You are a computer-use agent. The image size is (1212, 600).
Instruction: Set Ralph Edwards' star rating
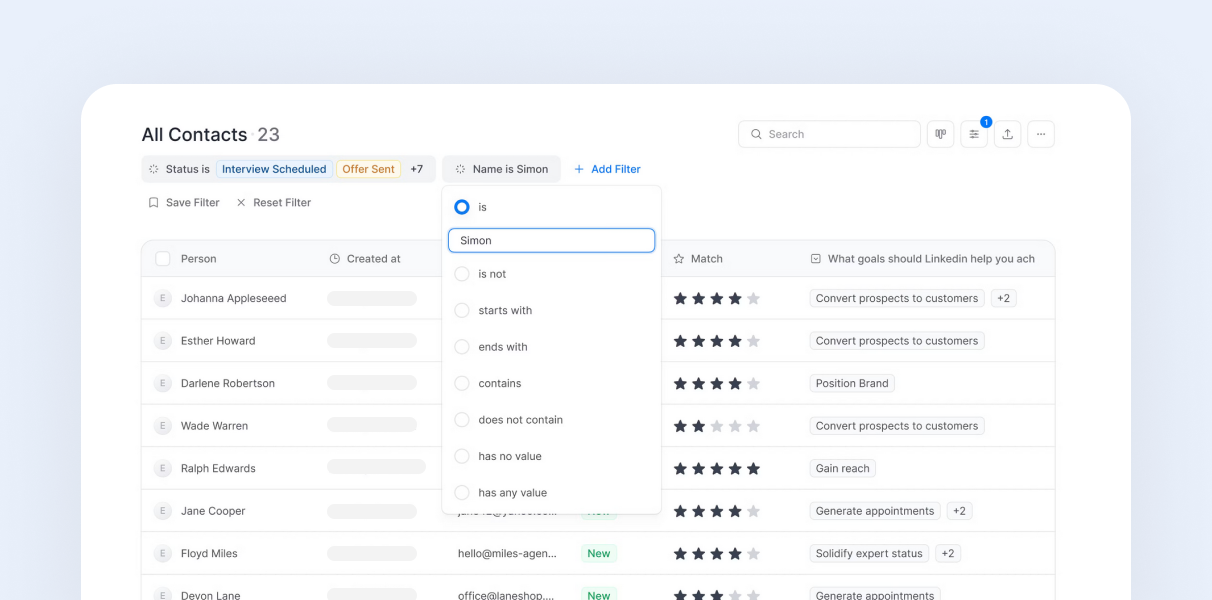[717, 468]
